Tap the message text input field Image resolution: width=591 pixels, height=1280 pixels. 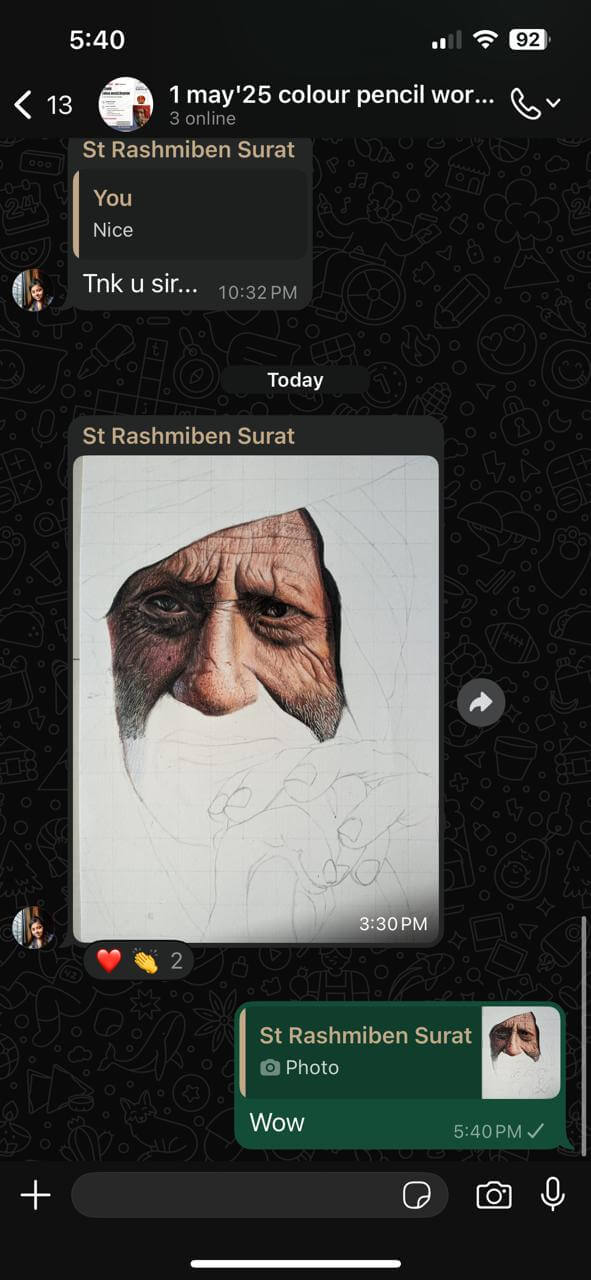pos(258,1195)
